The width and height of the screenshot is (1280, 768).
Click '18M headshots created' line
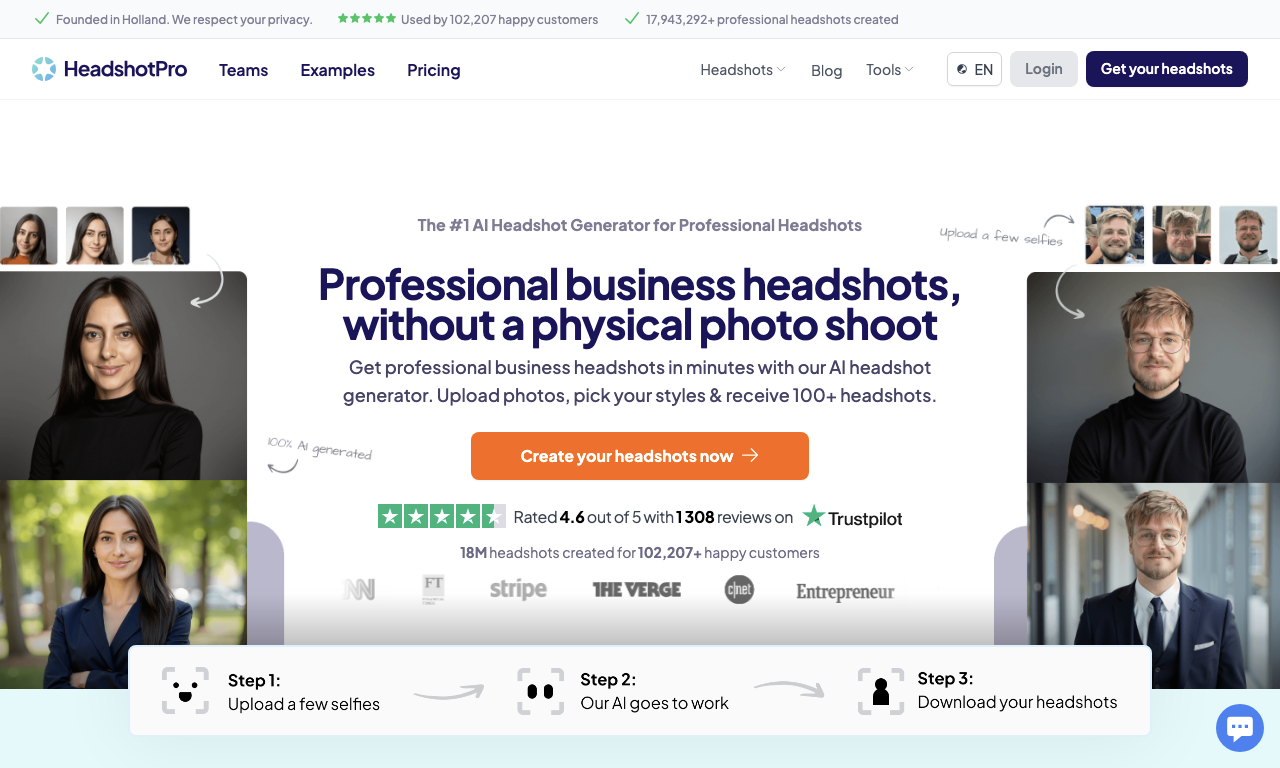[640, 553]
